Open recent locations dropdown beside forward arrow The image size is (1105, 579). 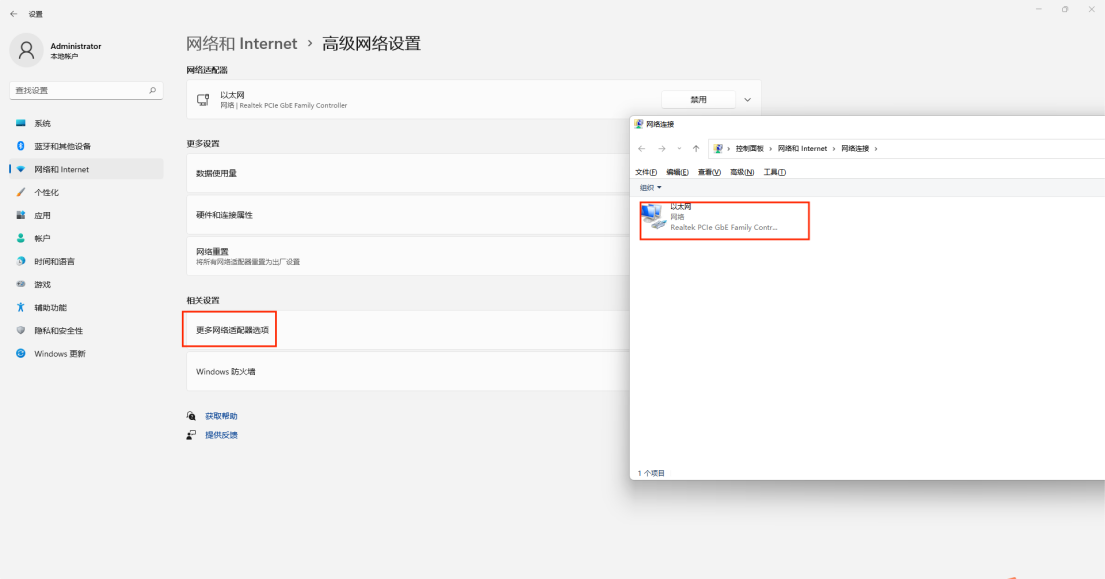[x=678, y=149]
